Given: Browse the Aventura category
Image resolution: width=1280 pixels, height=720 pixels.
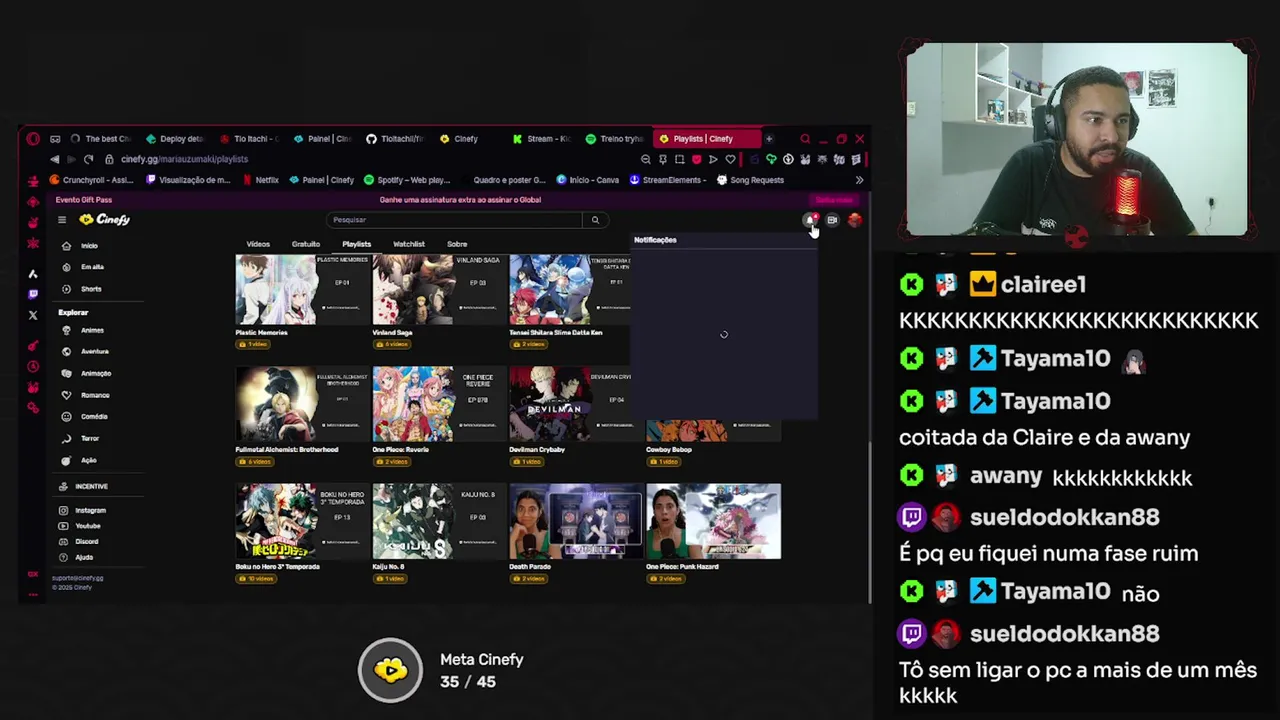Looking at the screenshot, I should click(x=87, y=351).
